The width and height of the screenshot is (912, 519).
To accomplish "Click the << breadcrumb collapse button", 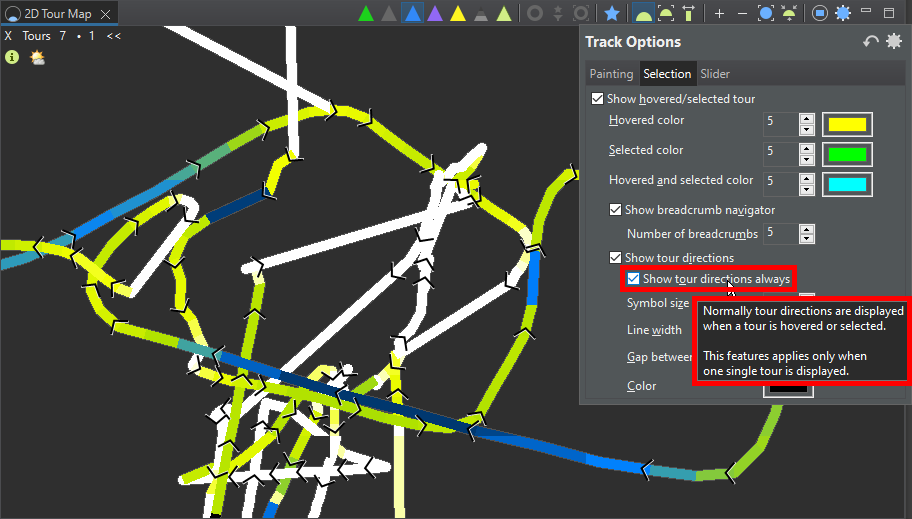I will tap(113, 35).
